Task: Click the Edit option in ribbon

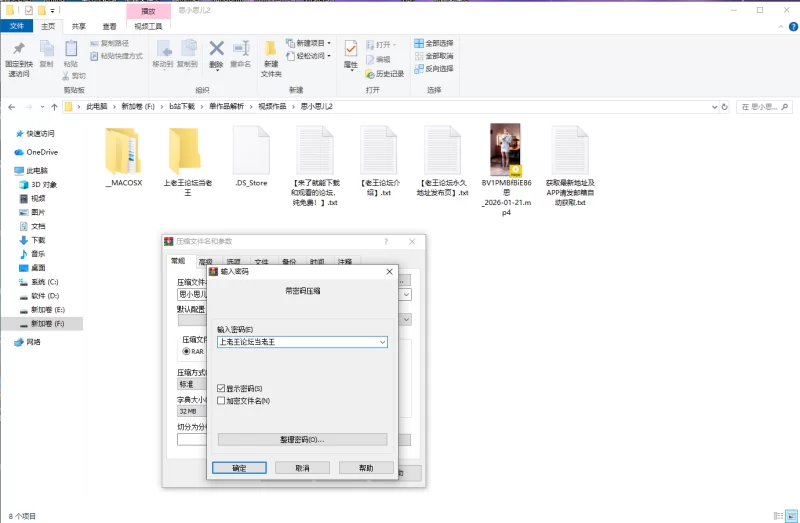Action: [x=378, y=60]
